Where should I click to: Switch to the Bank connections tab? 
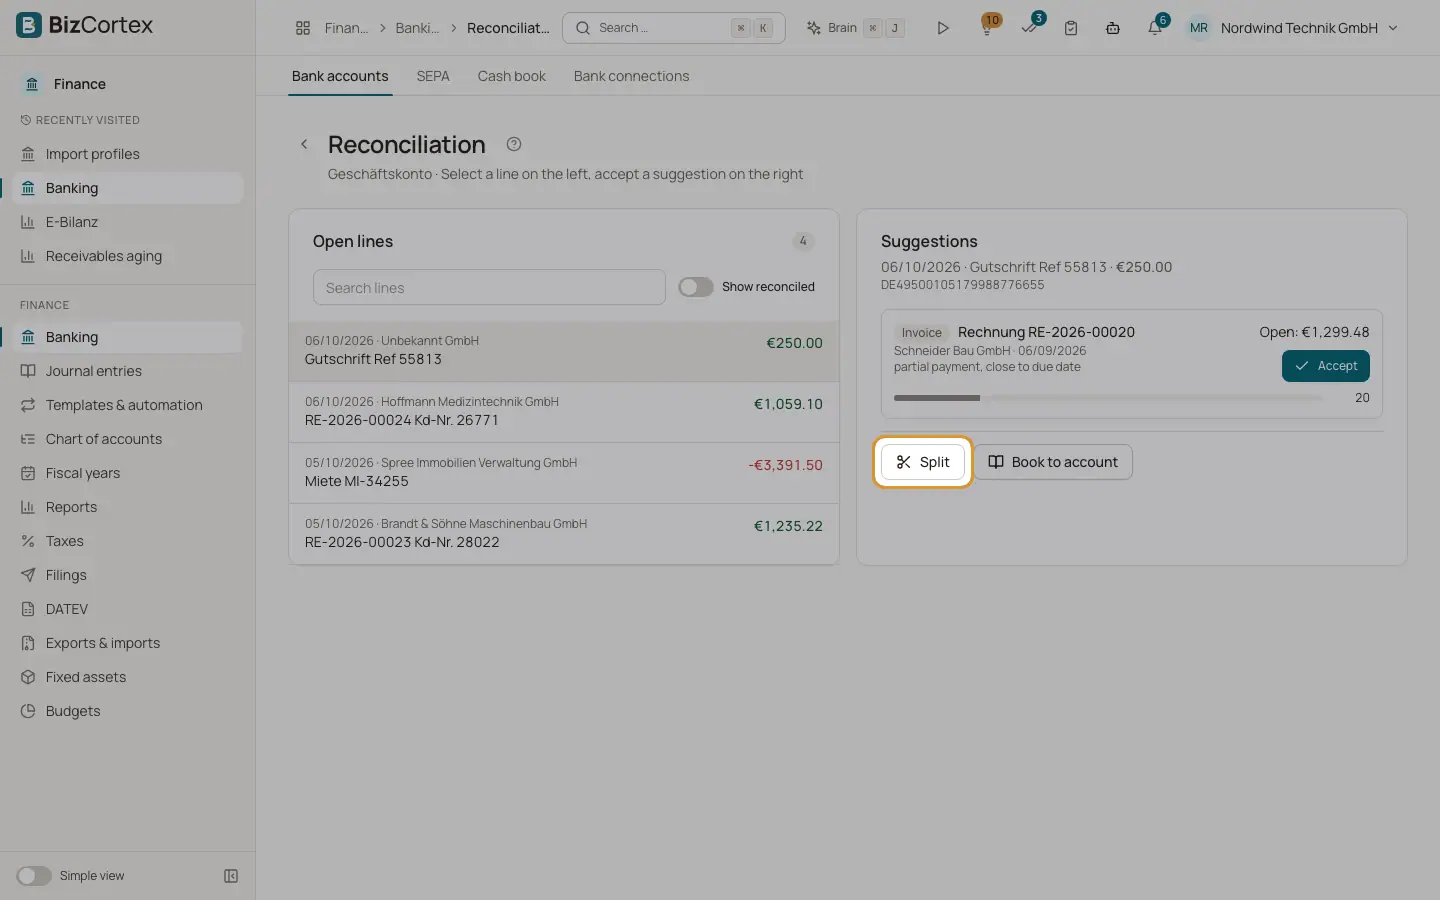pos(631,76)
